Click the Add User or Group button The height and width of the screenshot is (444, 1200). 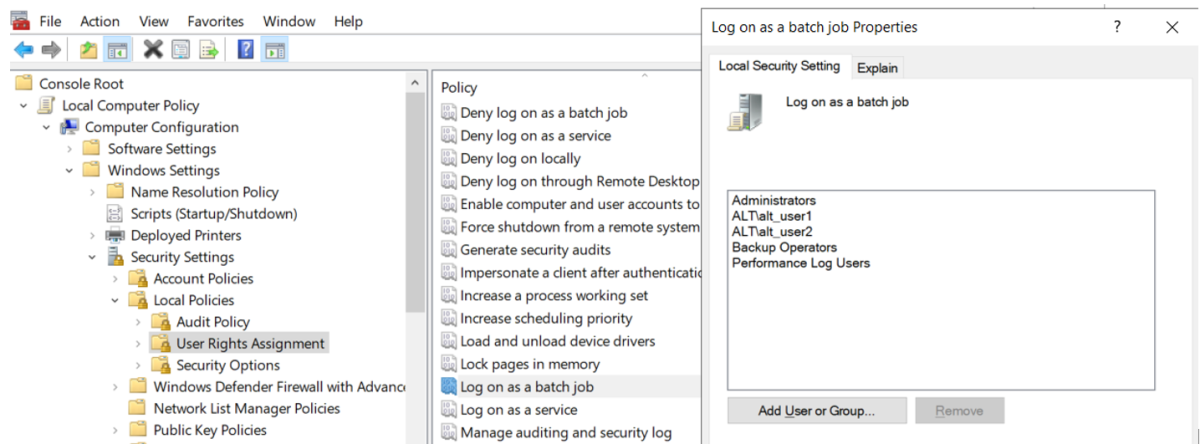pyautogui.click(x=816, y=410)
